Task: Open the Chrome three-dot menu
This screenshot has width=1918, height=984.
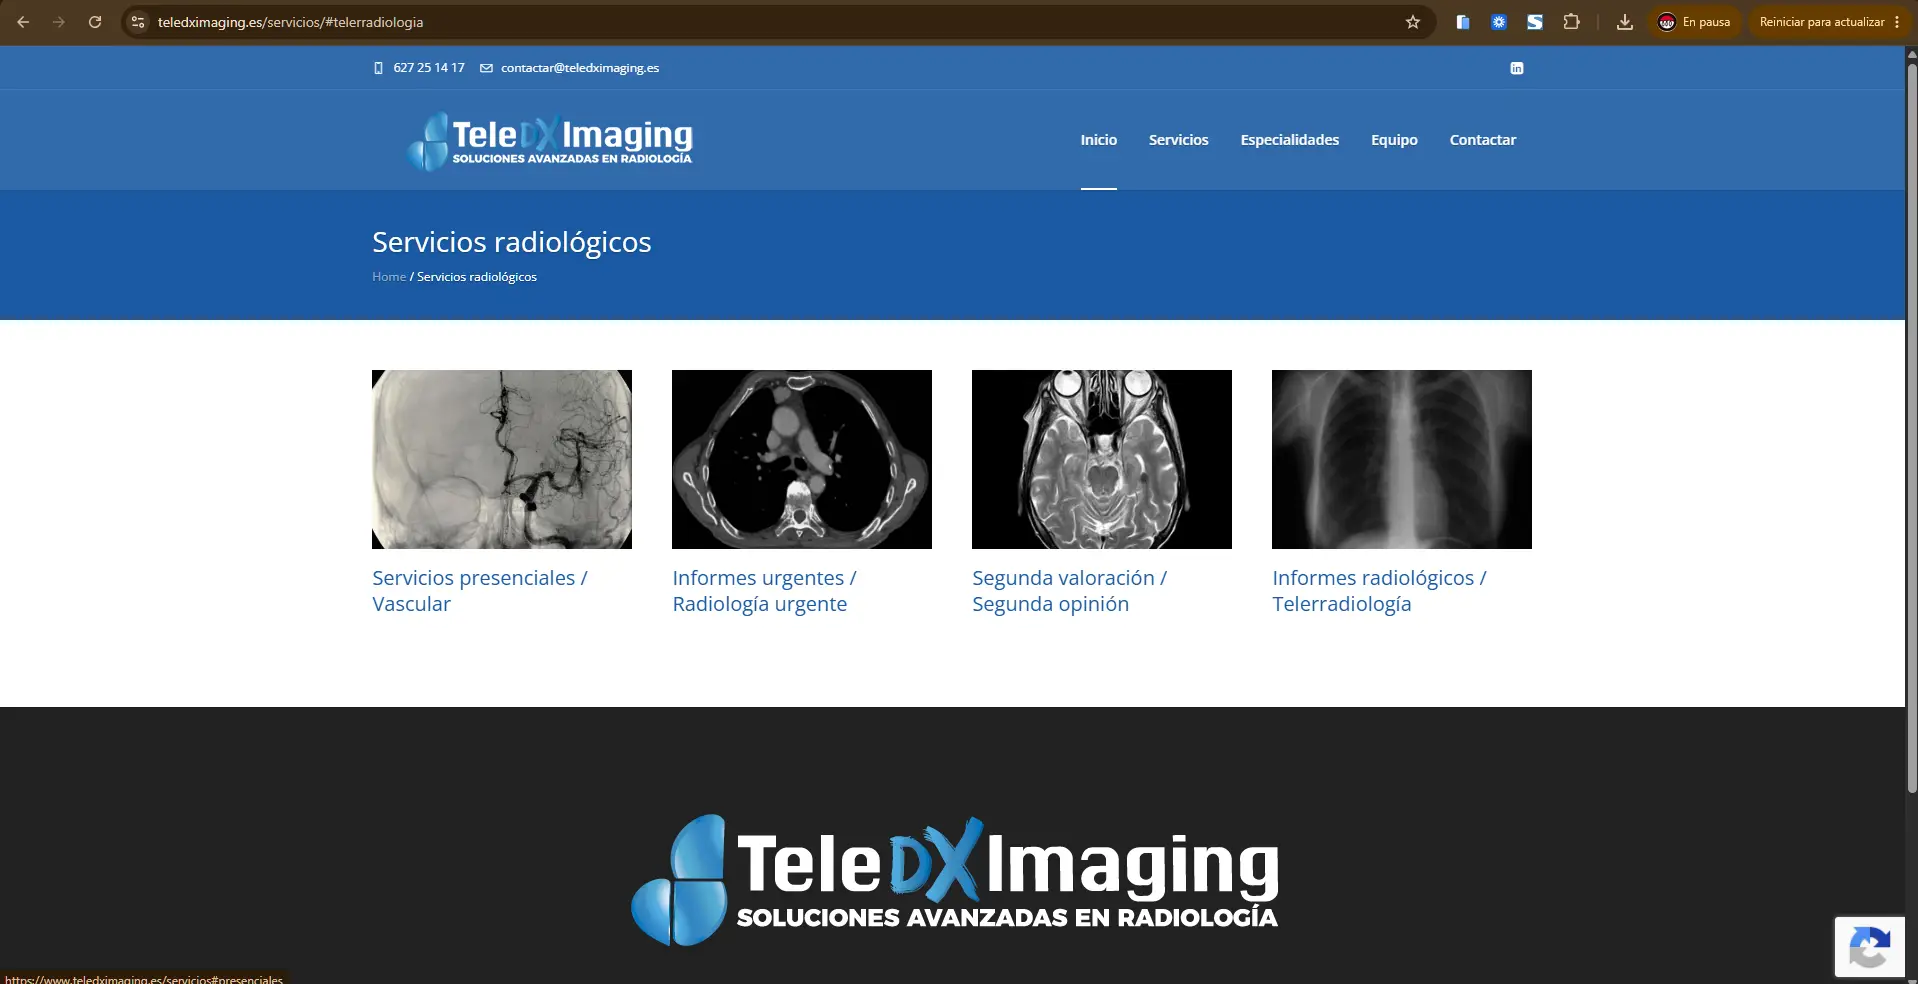Action: (x=1897, y=22)
